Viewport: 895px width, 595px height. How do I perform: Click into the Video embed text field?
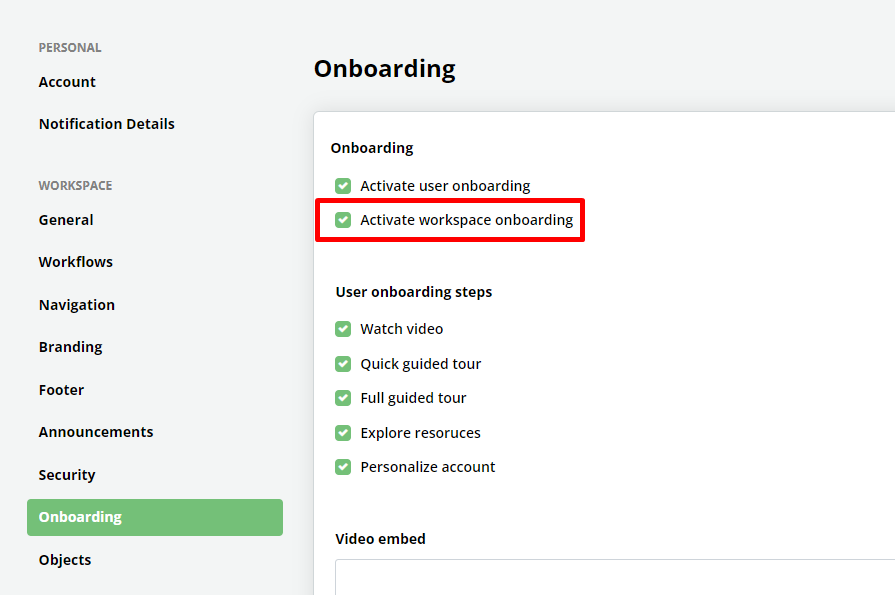615,577
